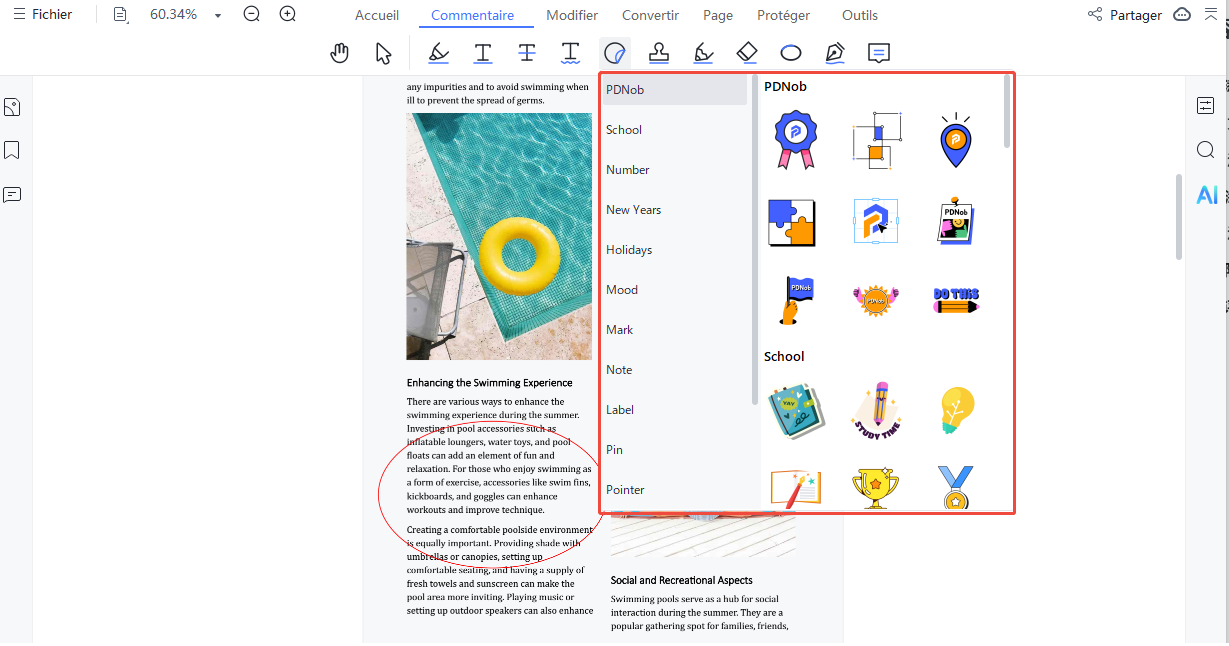This screenshot has width=1229, height=646.
Task: Activate the Strikethrough text tool
Action: [527, 53]
